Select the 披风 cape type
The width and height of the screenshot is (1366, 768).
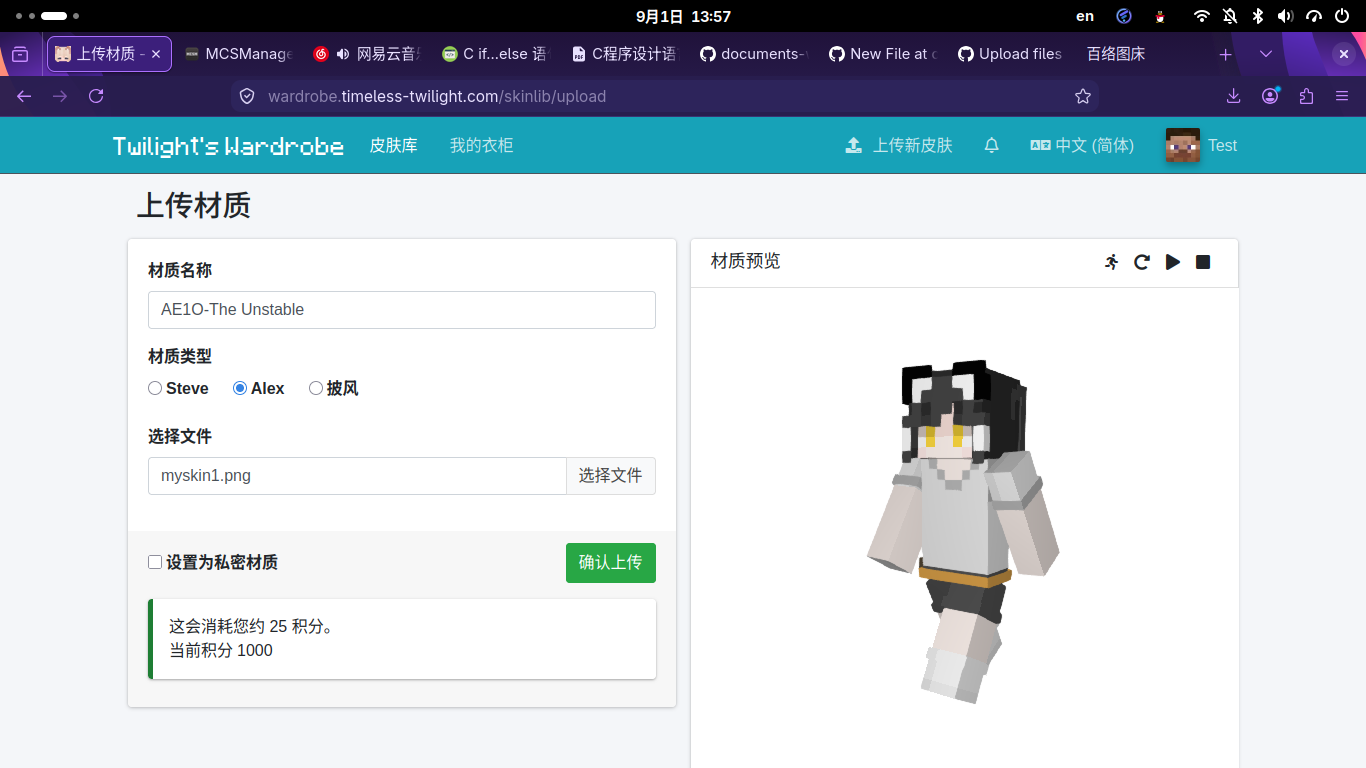click(316, 388)
